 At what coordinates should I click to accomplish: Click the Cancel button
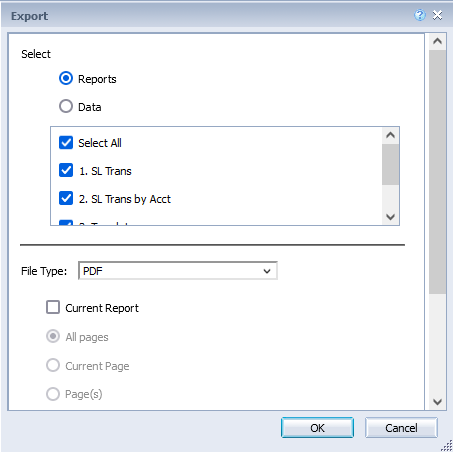tap(401, 428)
